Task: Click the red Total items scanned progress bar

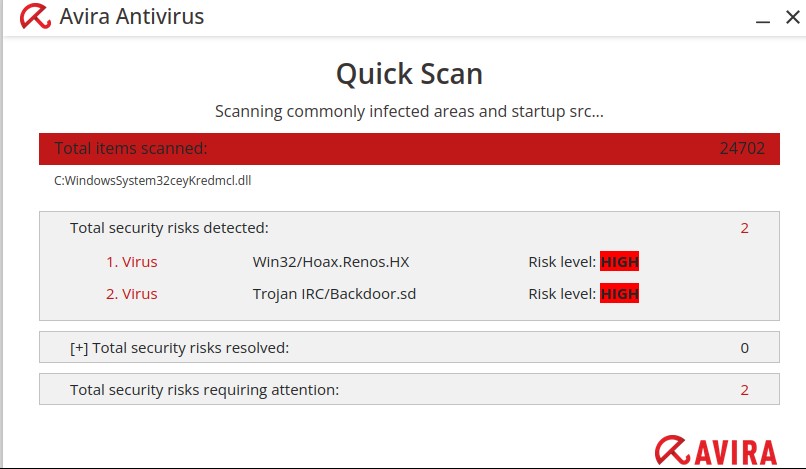Action: click(x=409, y=149)
